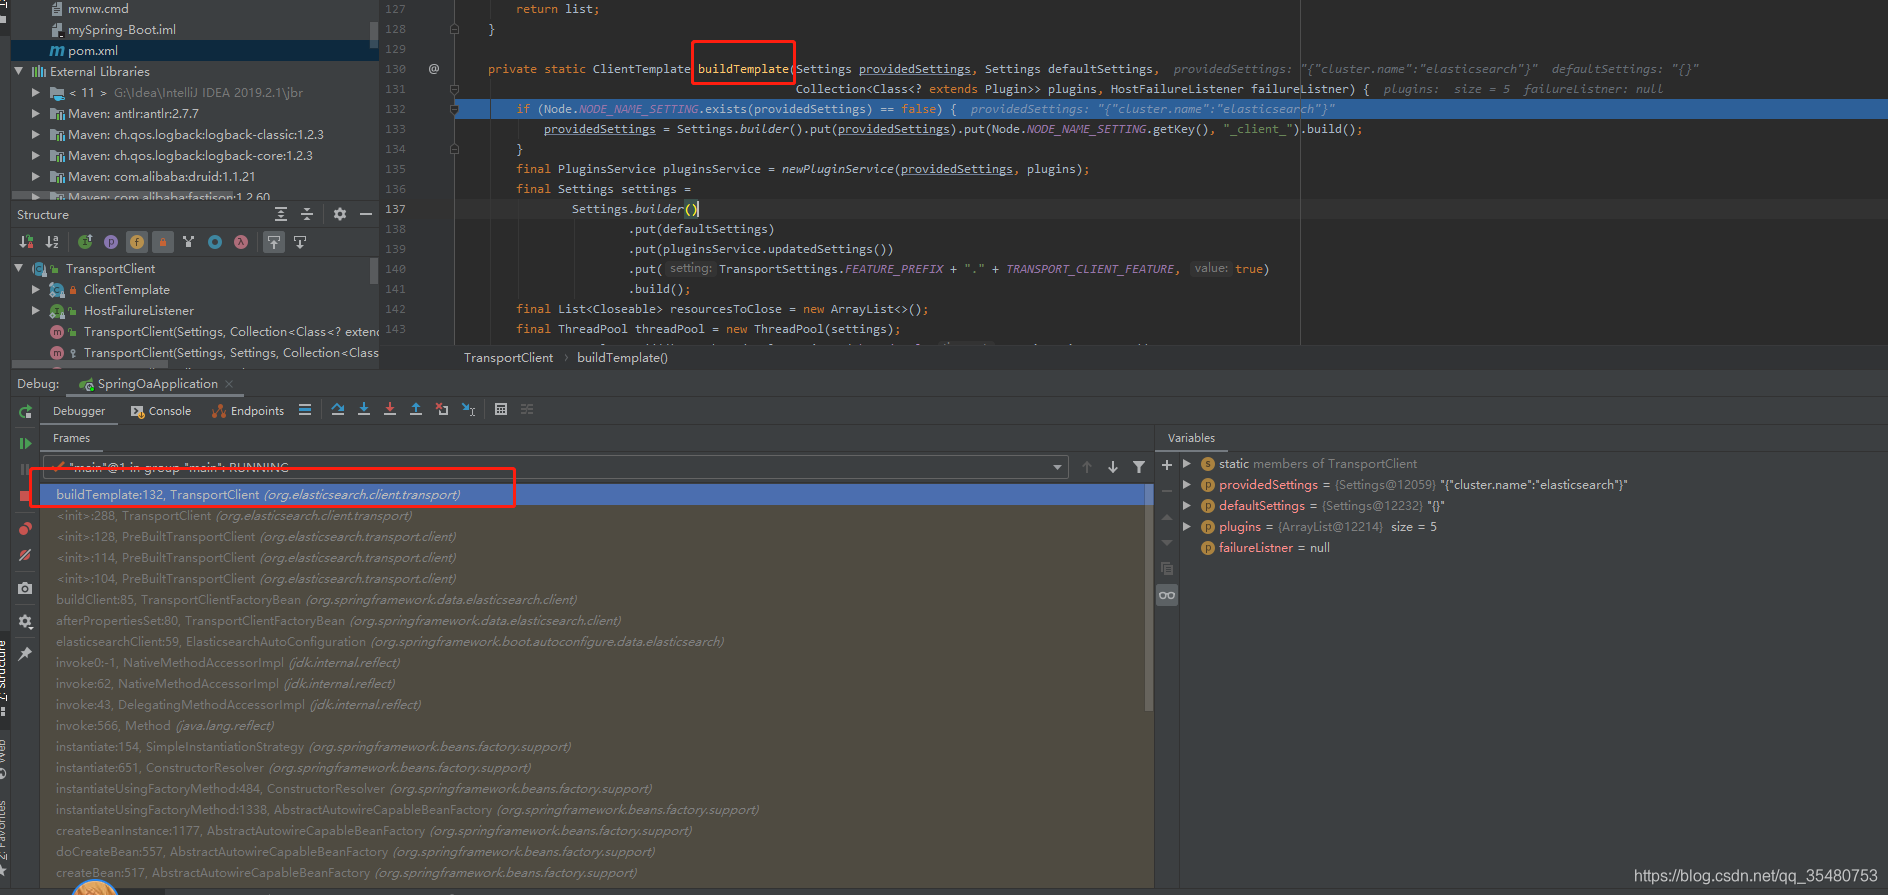Viewport: 1888px width, 895px height.
Task: Select the Frames tab
Action: pos(71,438)
